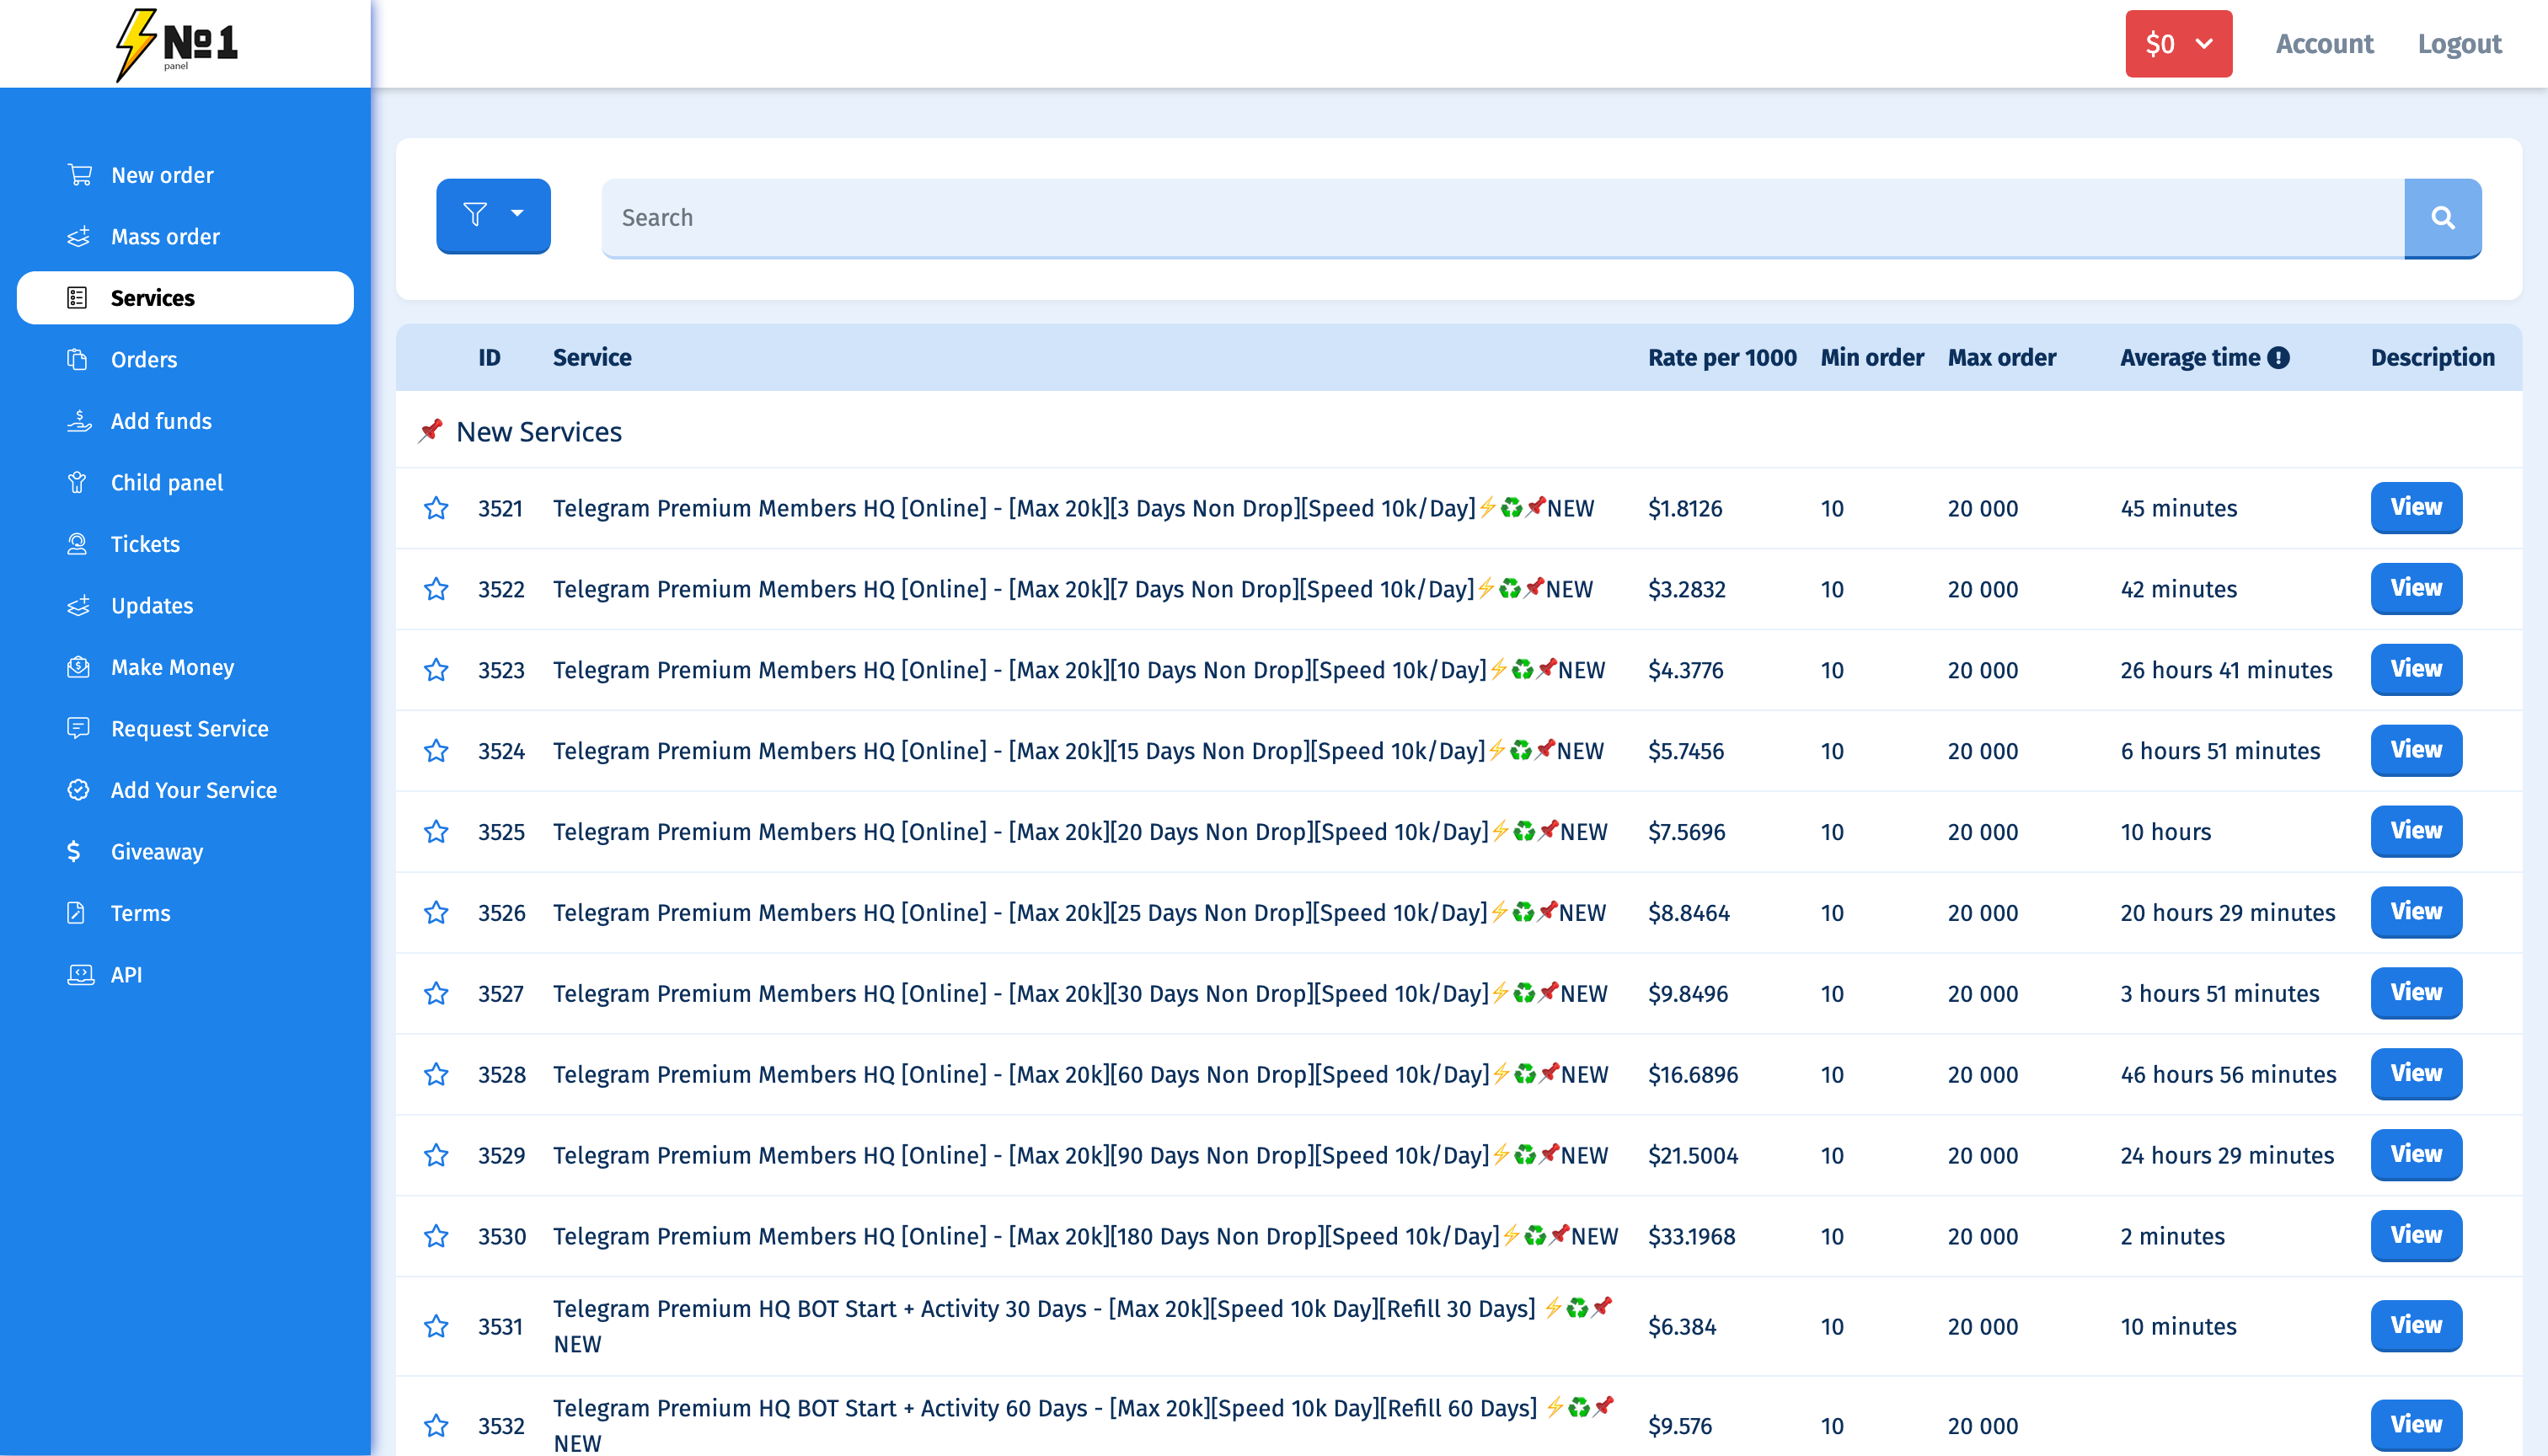The width and height of the screenshot is (2548, 1456).
Task: Toggle favorite star for service 3525
Action: point(436,832)
